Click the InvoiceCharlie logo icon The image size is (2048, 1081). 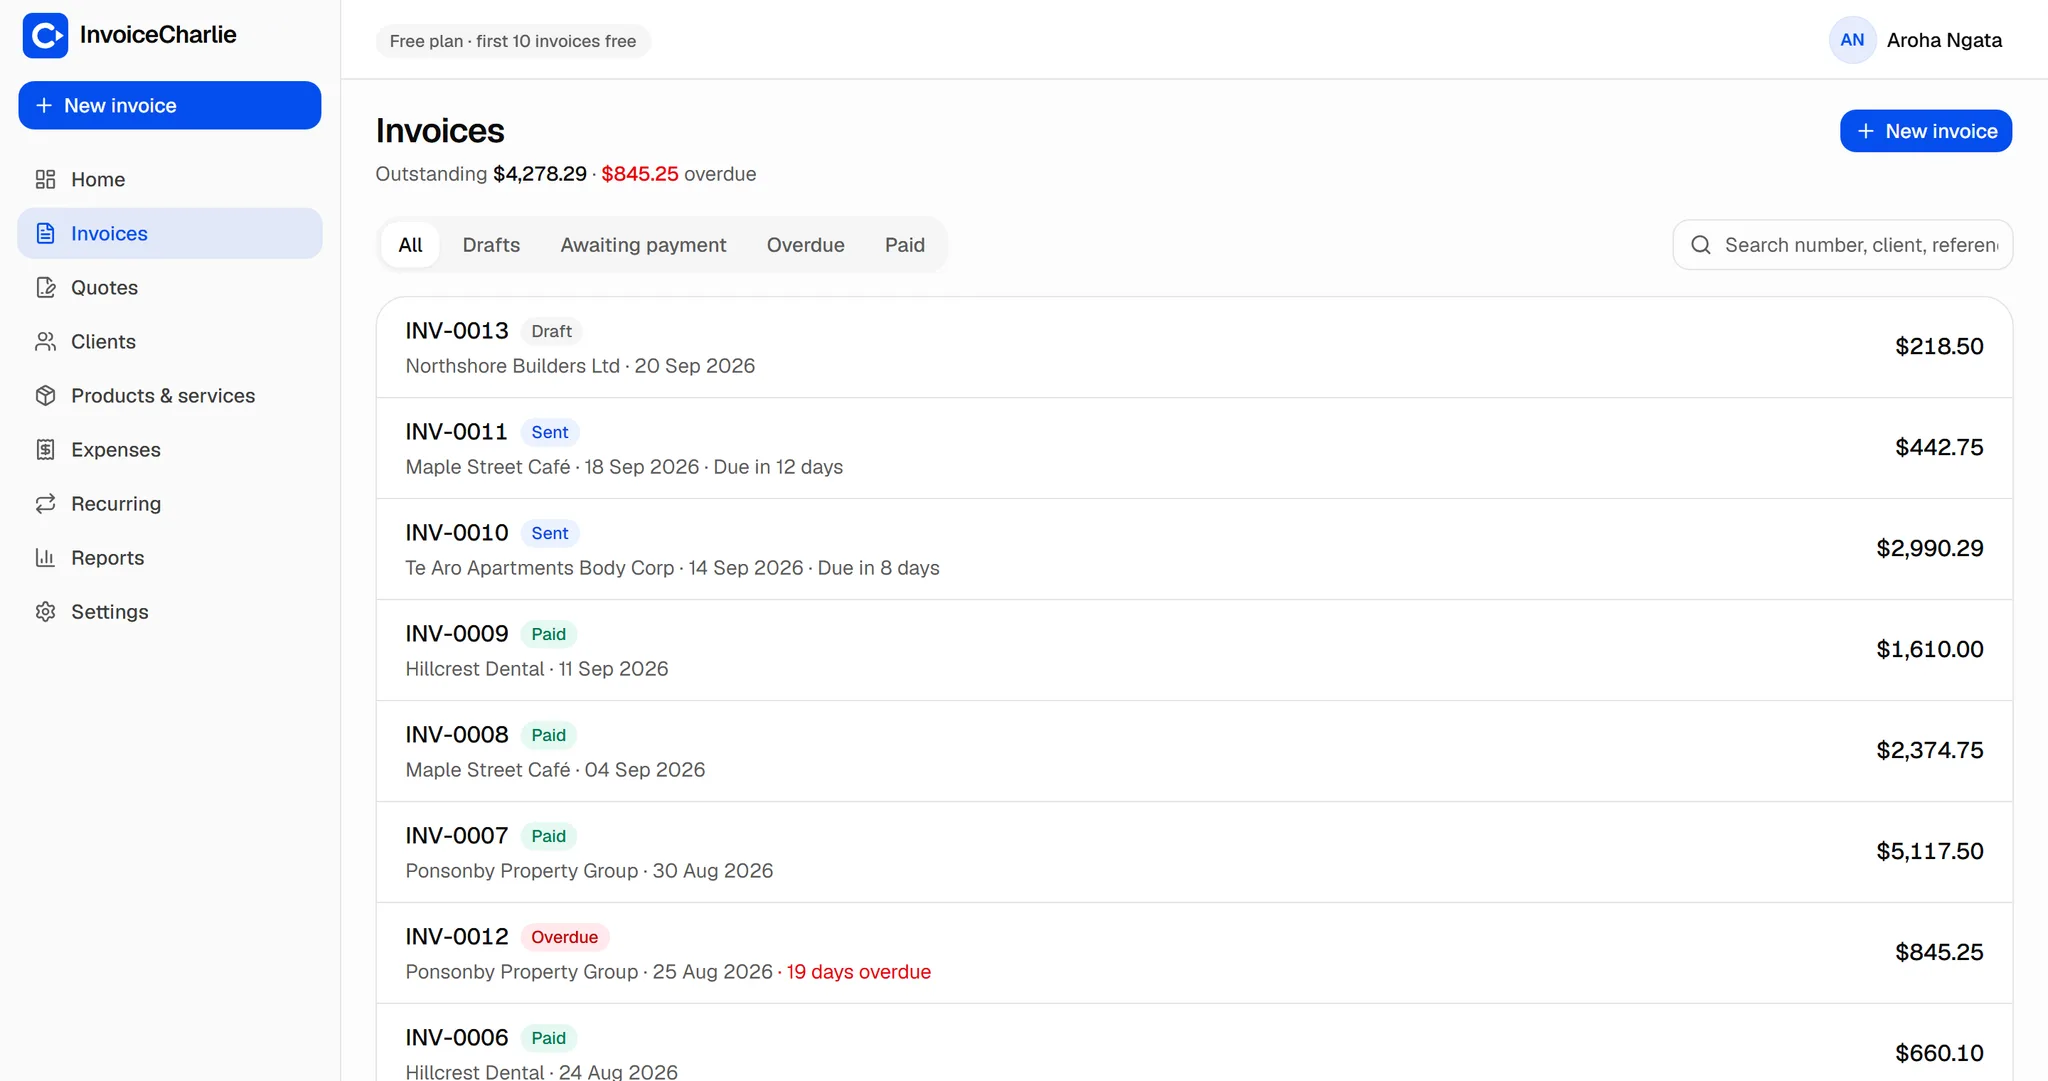45,35
